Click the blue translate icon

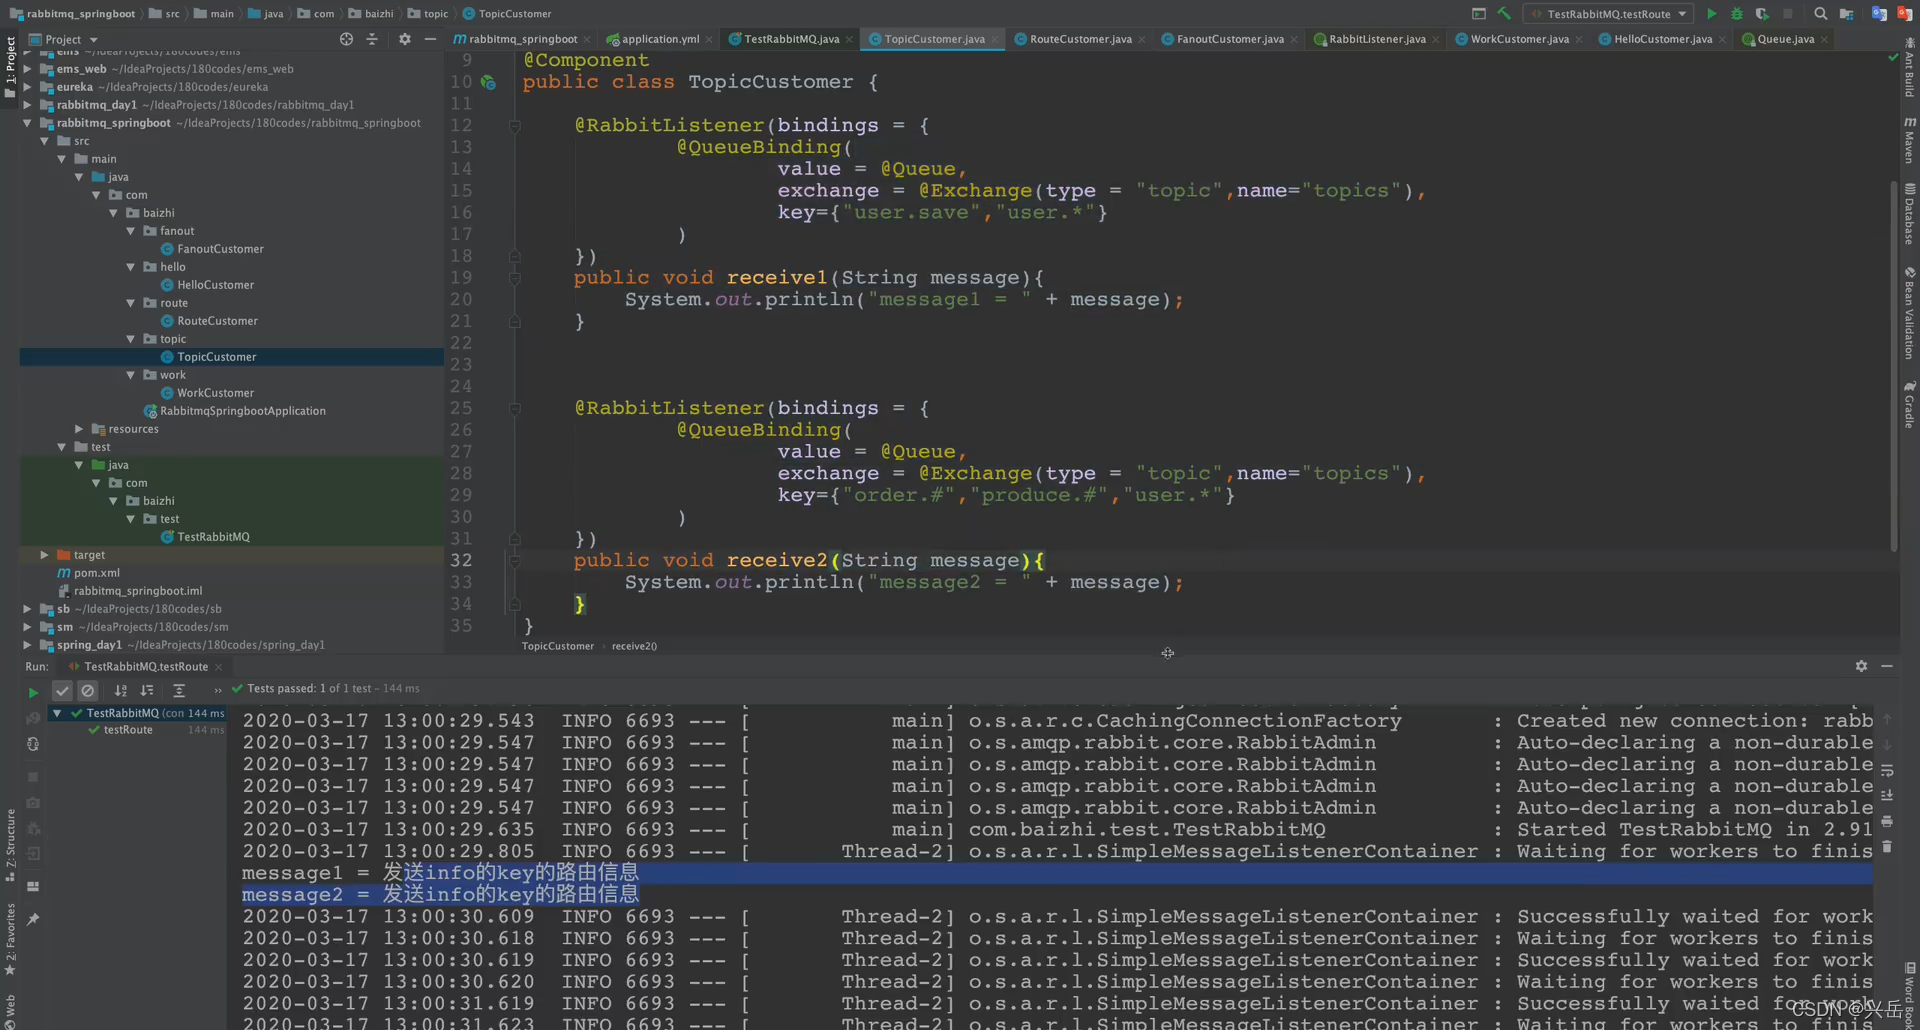[1879, 14]
